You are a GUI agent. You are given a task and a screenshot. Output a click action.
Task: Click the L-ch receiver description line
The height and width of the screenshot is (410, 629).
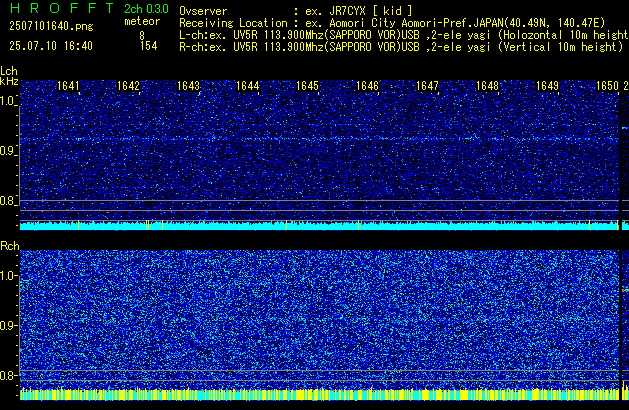tap(404, 35)
